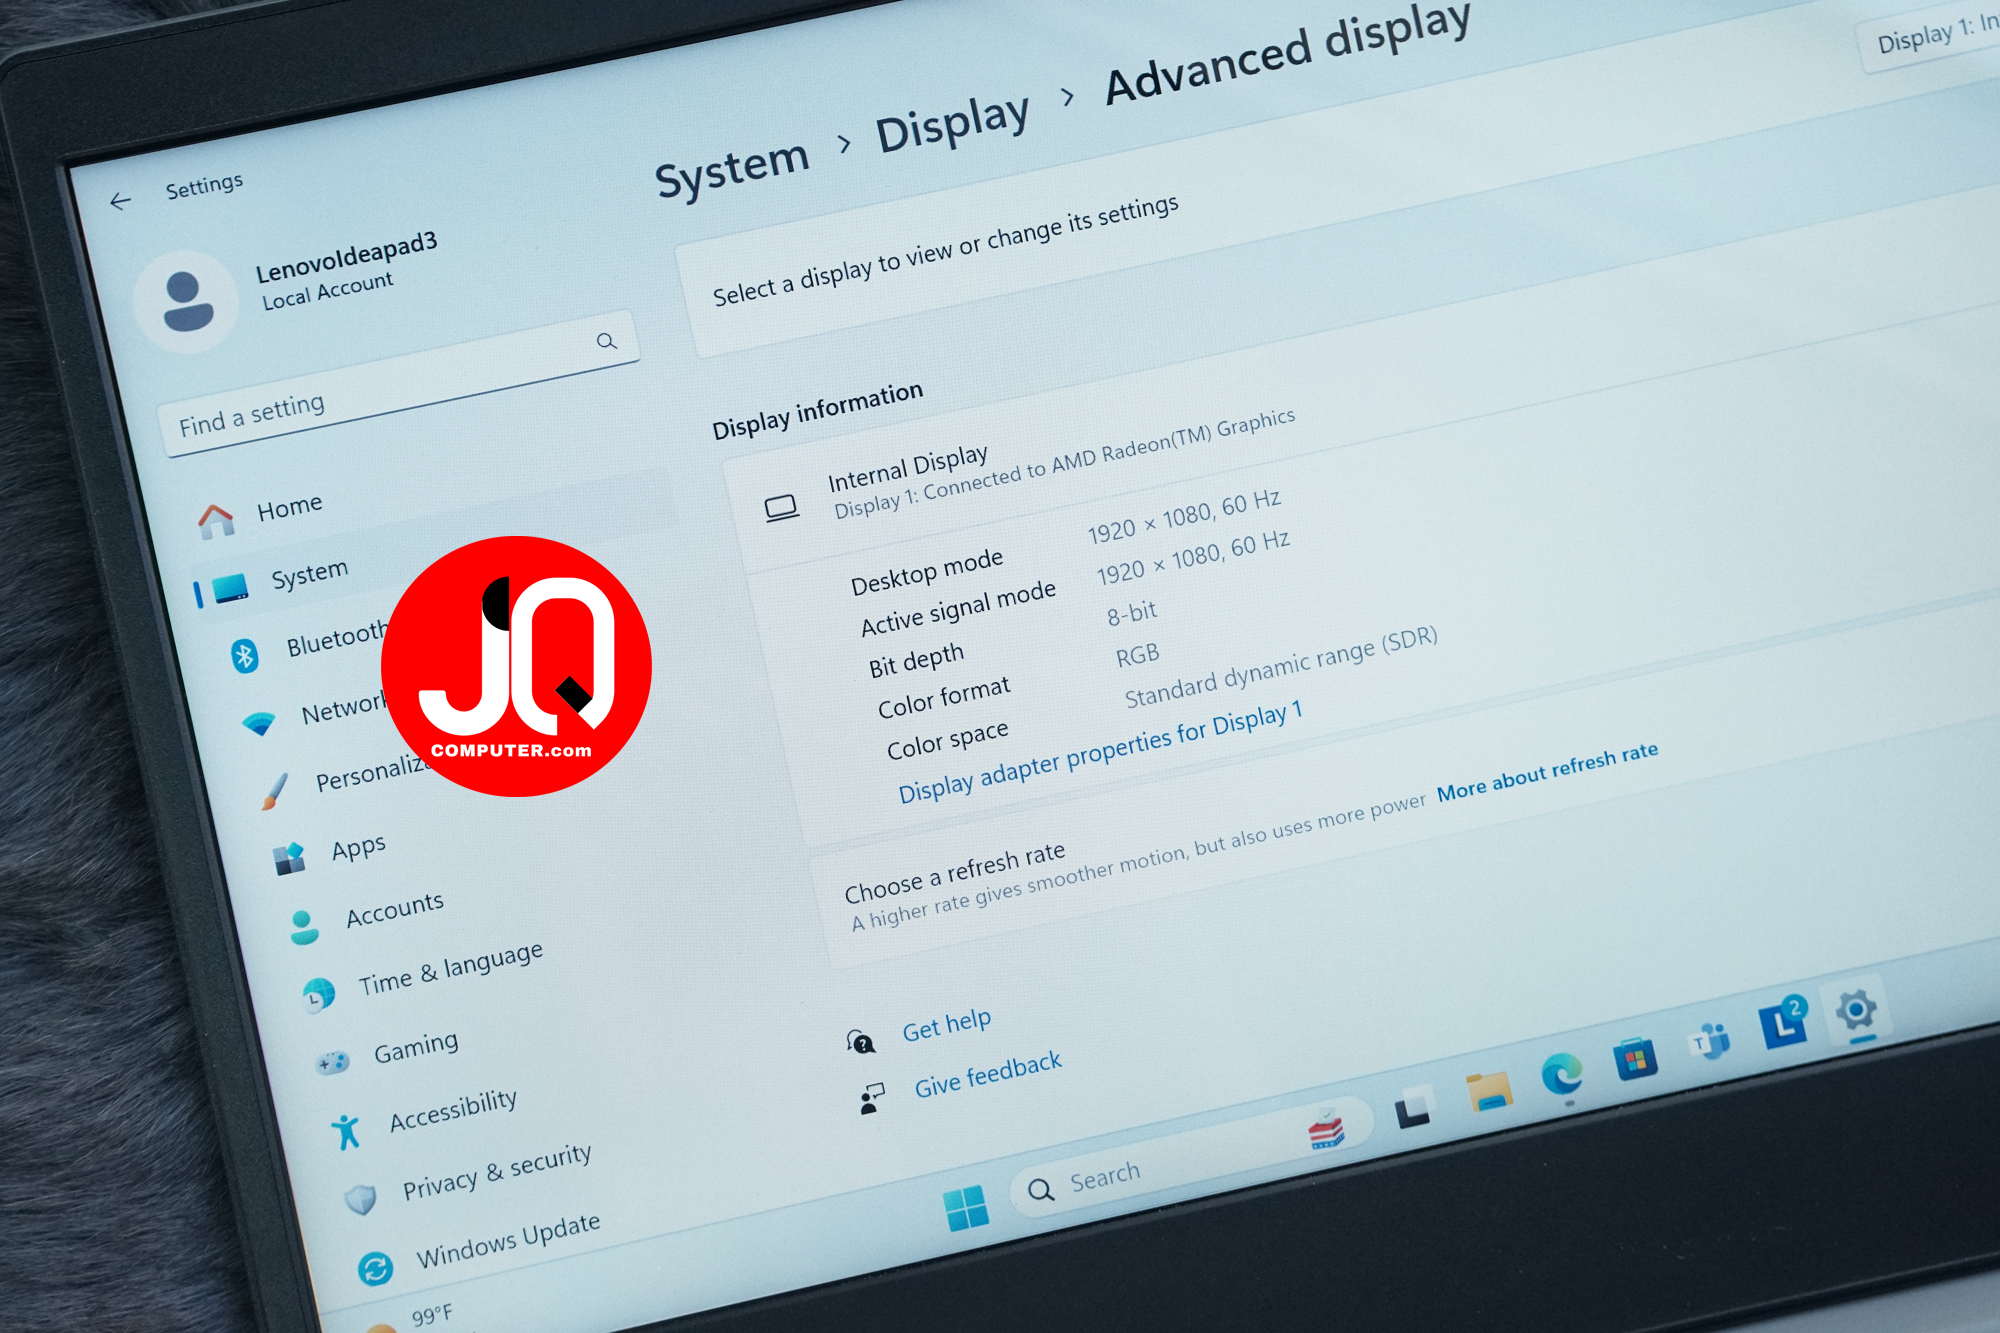The height and width of the screenshot is (1333, 2000).
Task: Click the Accounts person icon
Action: coord(304,927)
